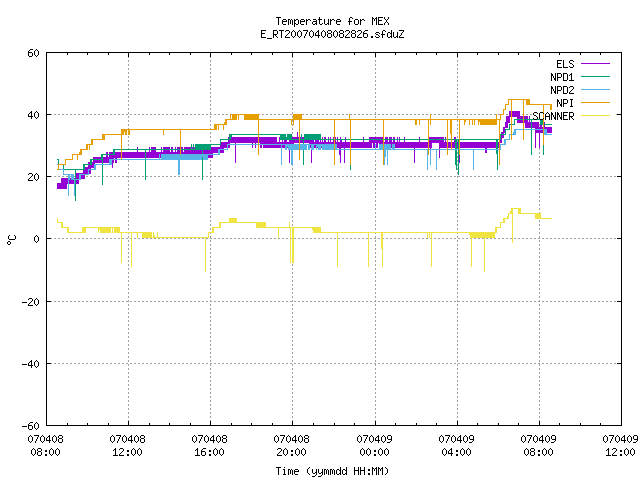Click the x-axis label 070408 12:00
The width and height of the screenshot is (640, 480).
tap(128, 446)
